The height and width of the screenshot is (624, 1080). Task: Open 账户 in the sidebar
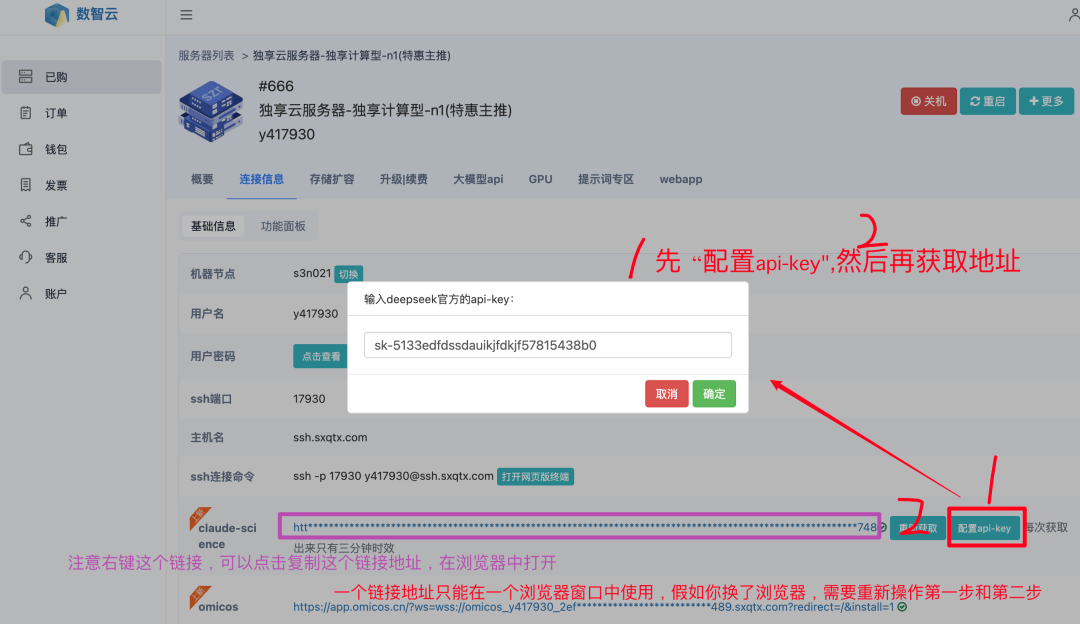[x=81, y=293]
